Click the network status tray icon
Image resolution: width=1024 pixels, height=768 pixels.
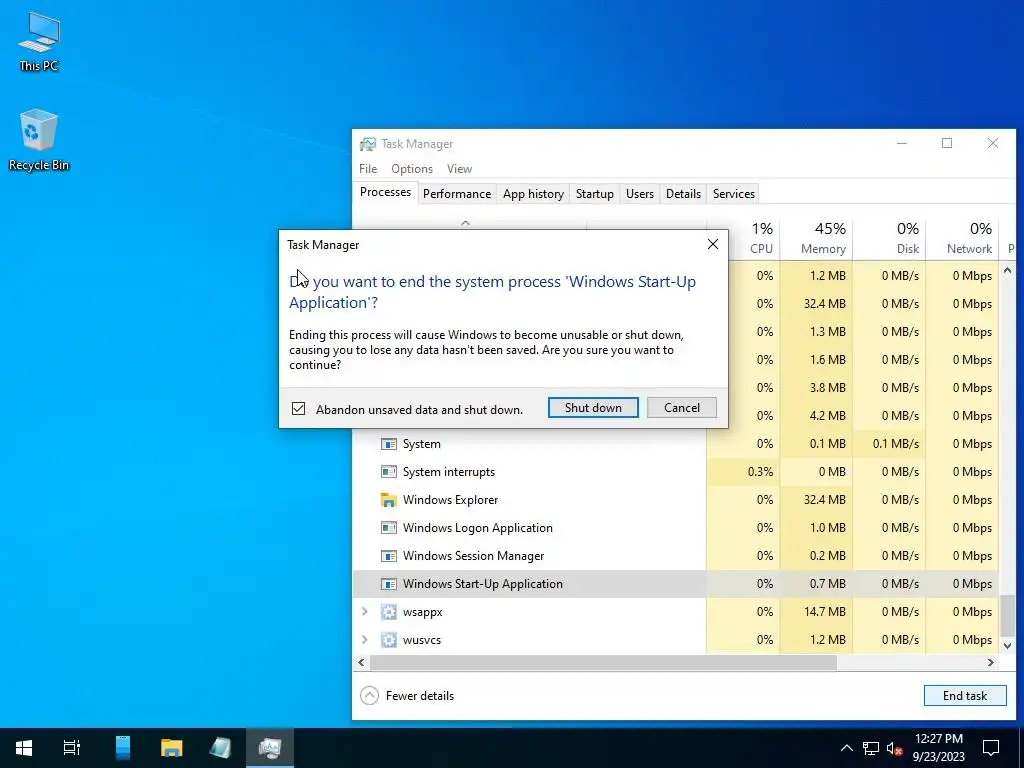871,748
